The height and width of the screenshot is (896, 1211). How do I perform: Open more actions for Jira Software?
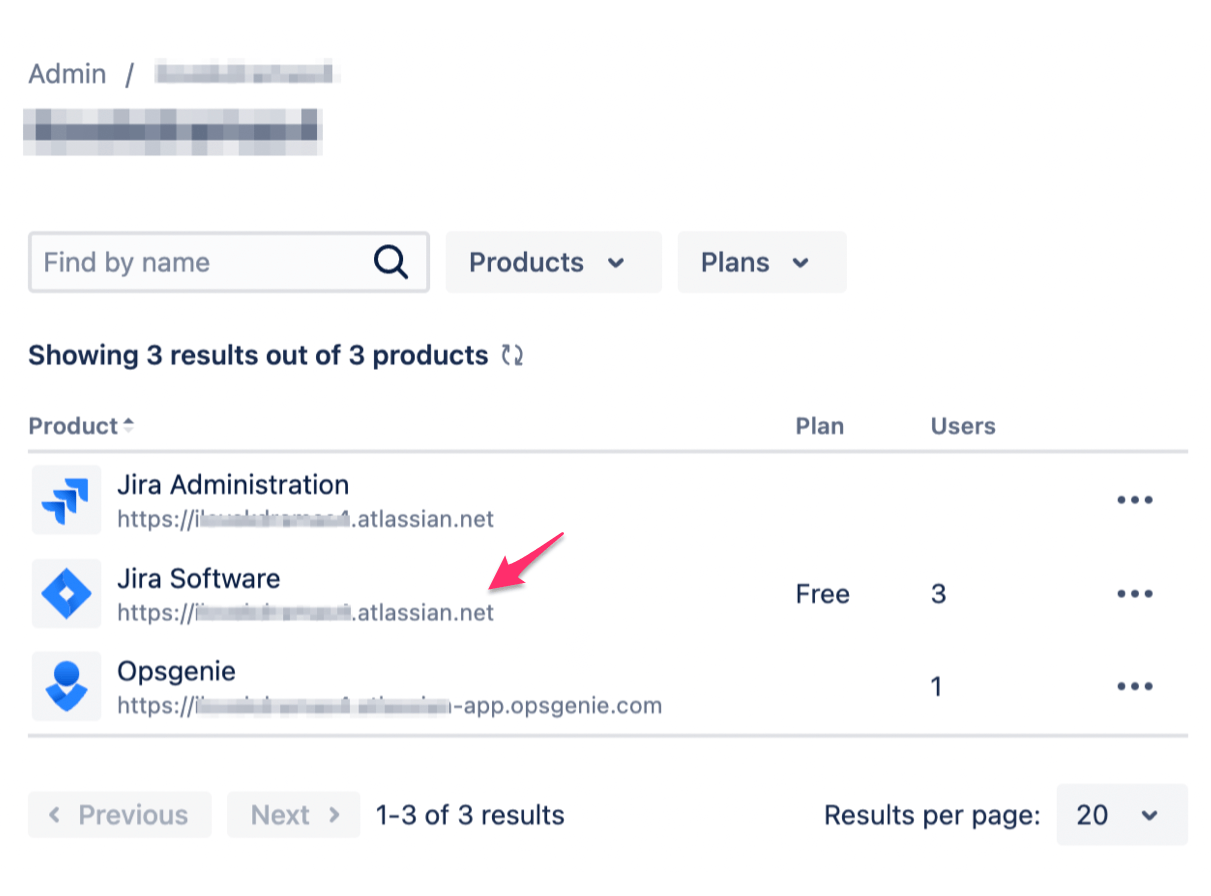point(1135,594)
